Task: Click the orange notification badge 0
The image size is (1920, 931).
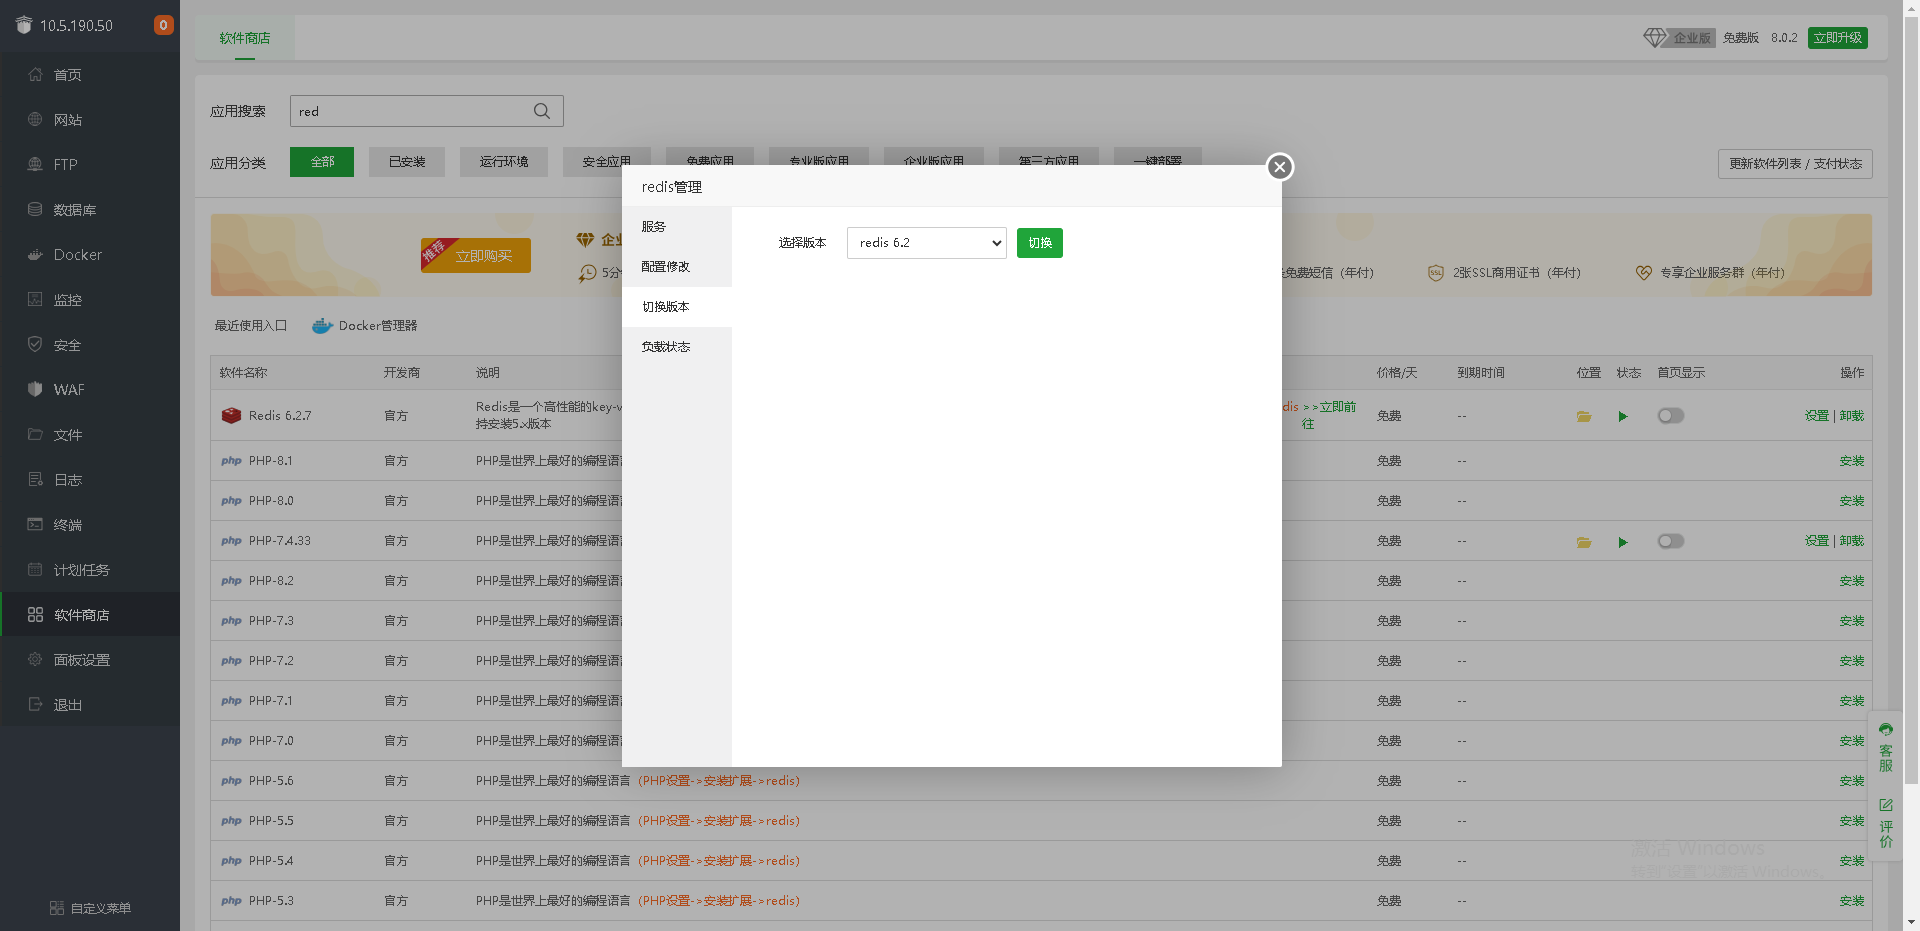Action: click(x=163, y=25)
